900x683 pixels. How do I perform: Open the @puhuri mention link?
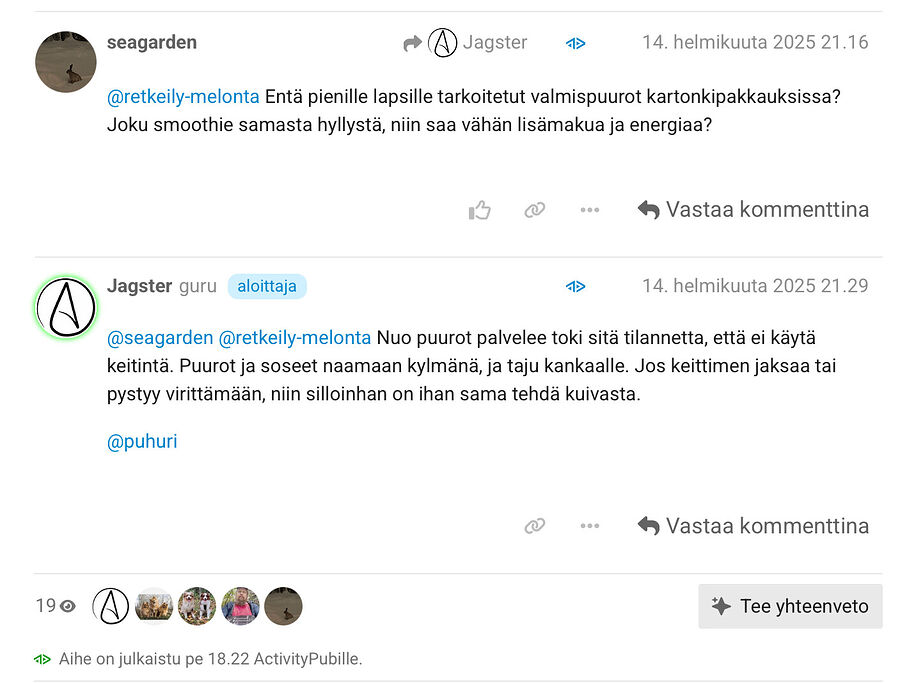142,441
